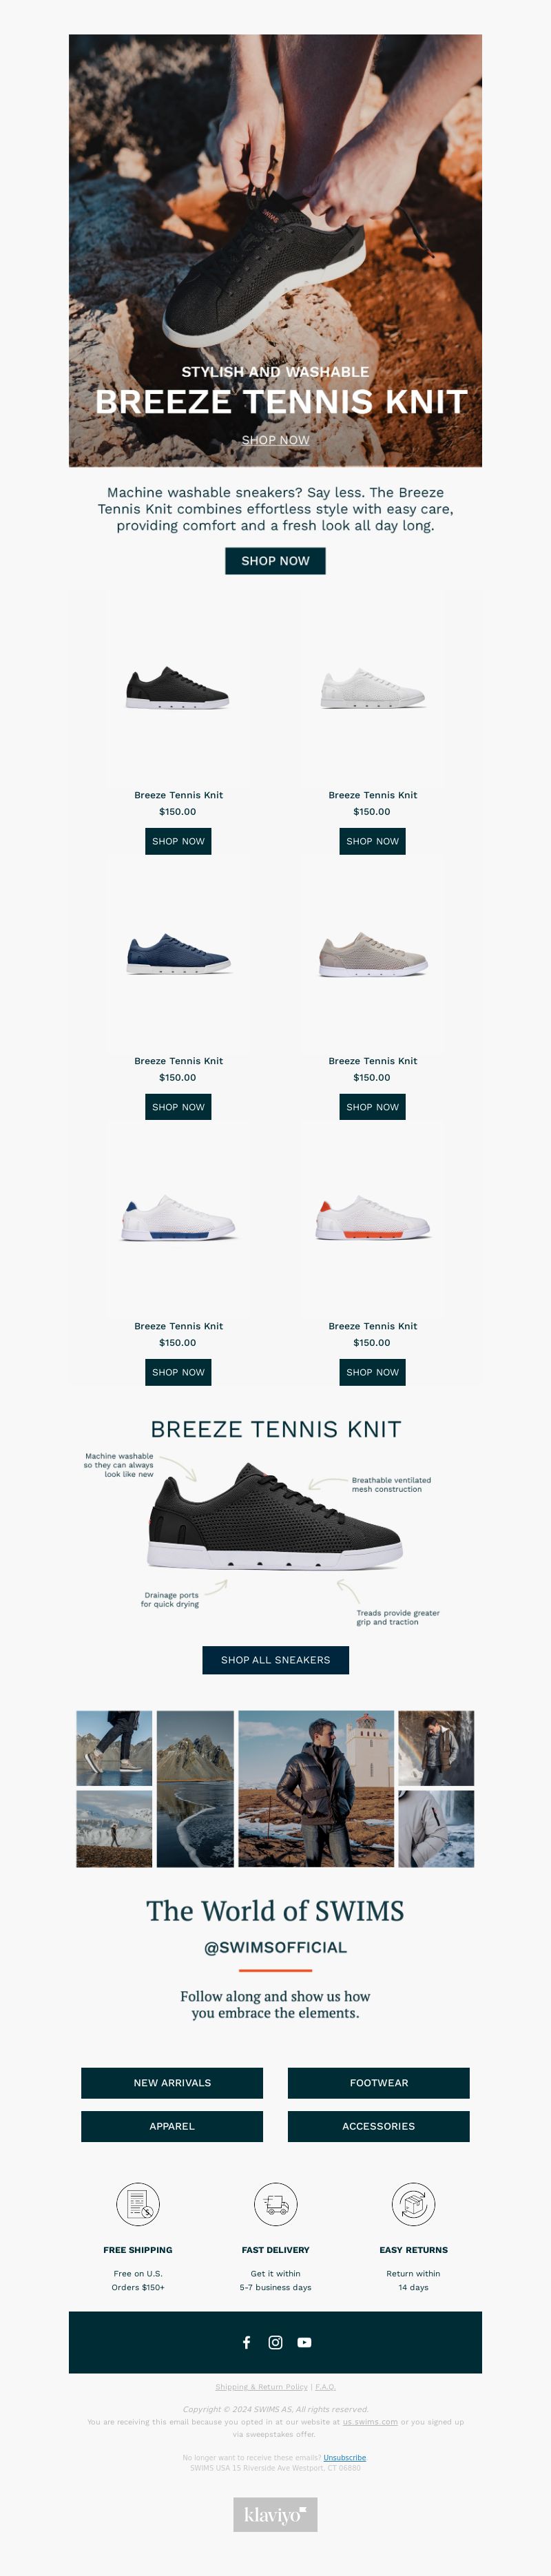Click the Easy Returns box icon
551x2576 pixels.
pos(413,2204)
